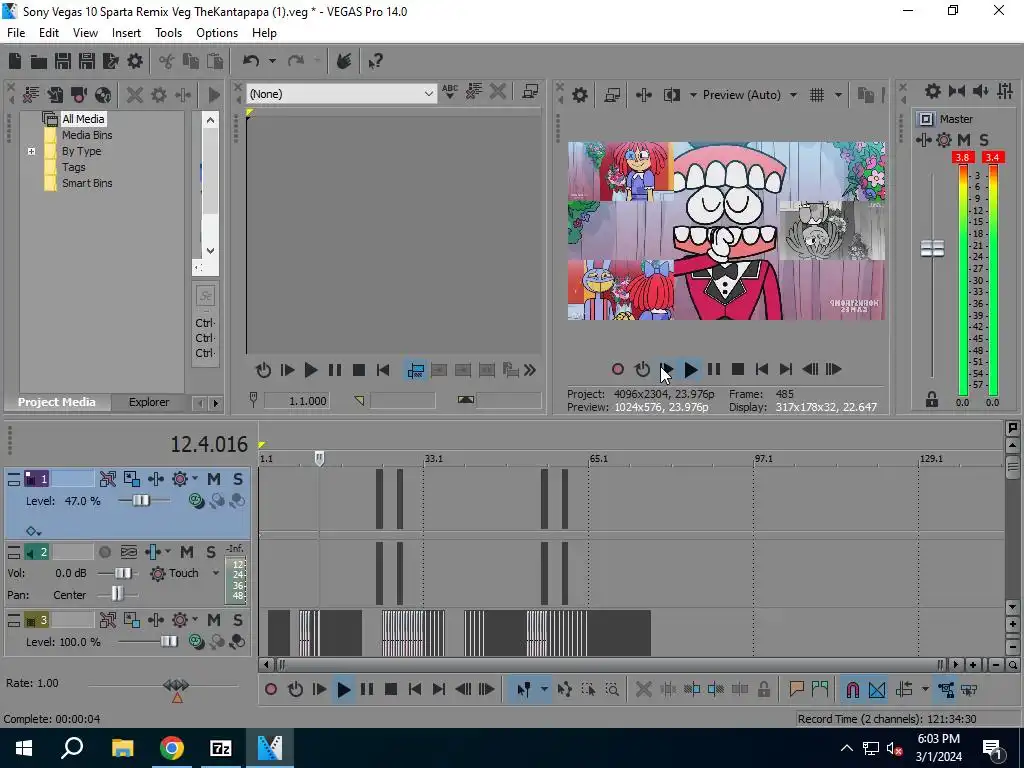Stop playback in the video preview
This screenshot has height=768, width=1024.
click(738, 370)
